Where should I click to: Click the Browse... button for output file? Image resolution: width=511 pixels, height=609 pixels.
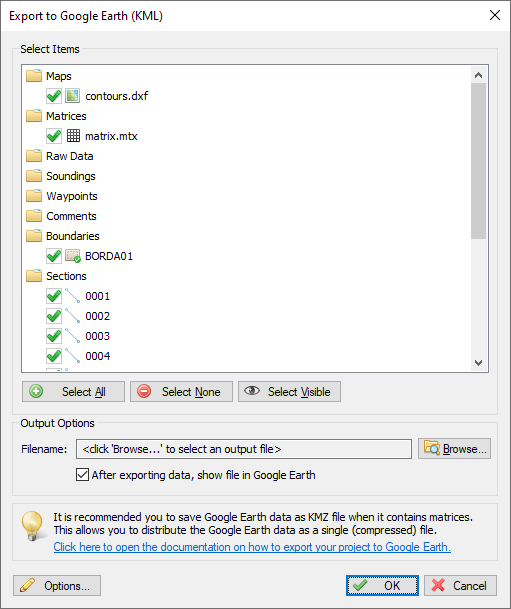[x=454, y=449]
